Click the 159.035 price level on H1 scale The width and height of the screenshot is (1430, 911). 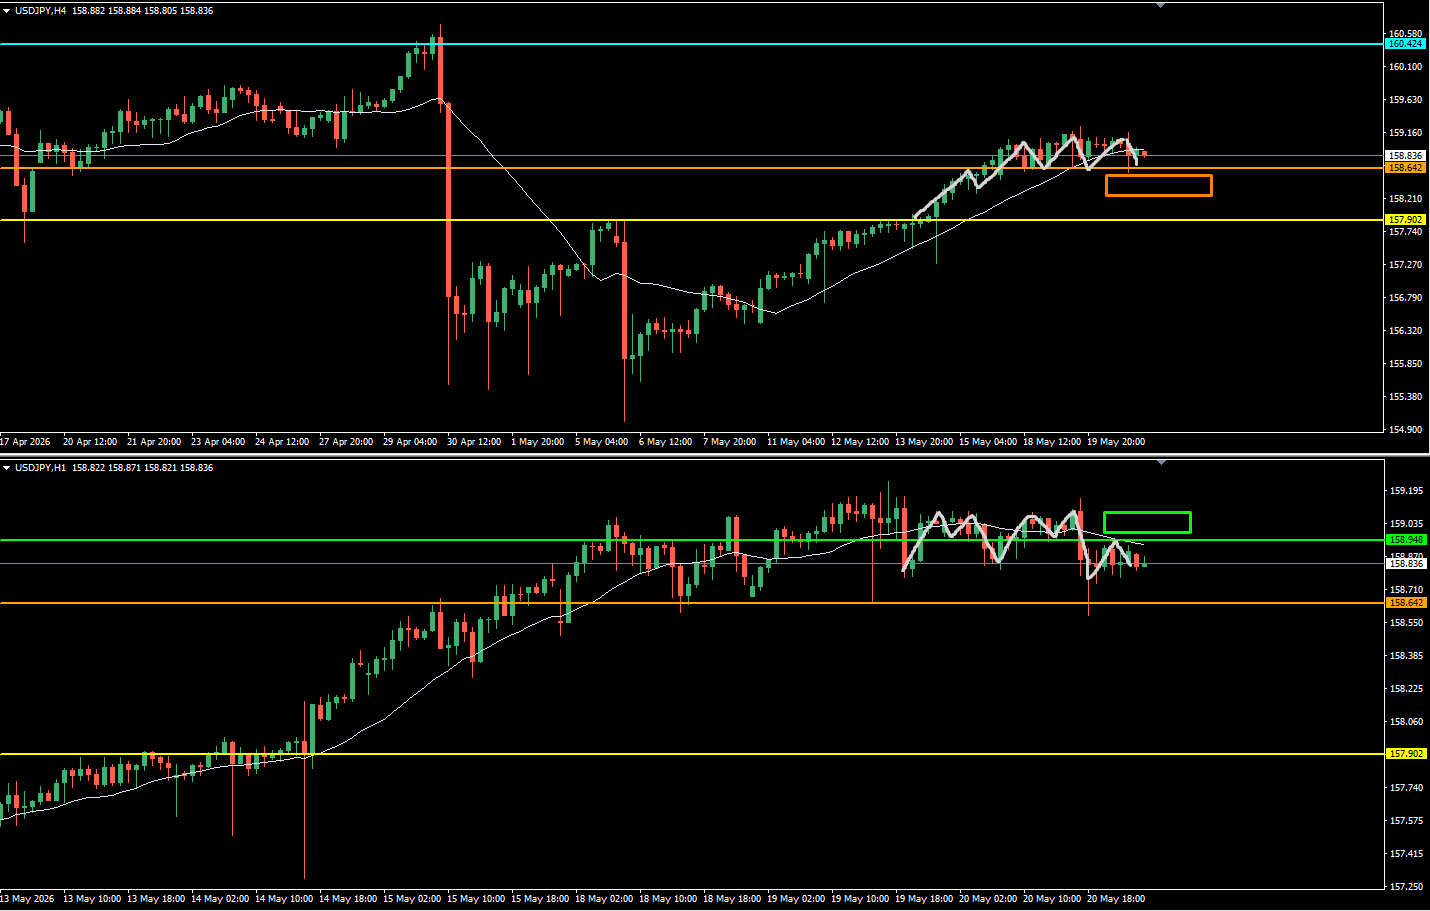[x=1406, y=524]
